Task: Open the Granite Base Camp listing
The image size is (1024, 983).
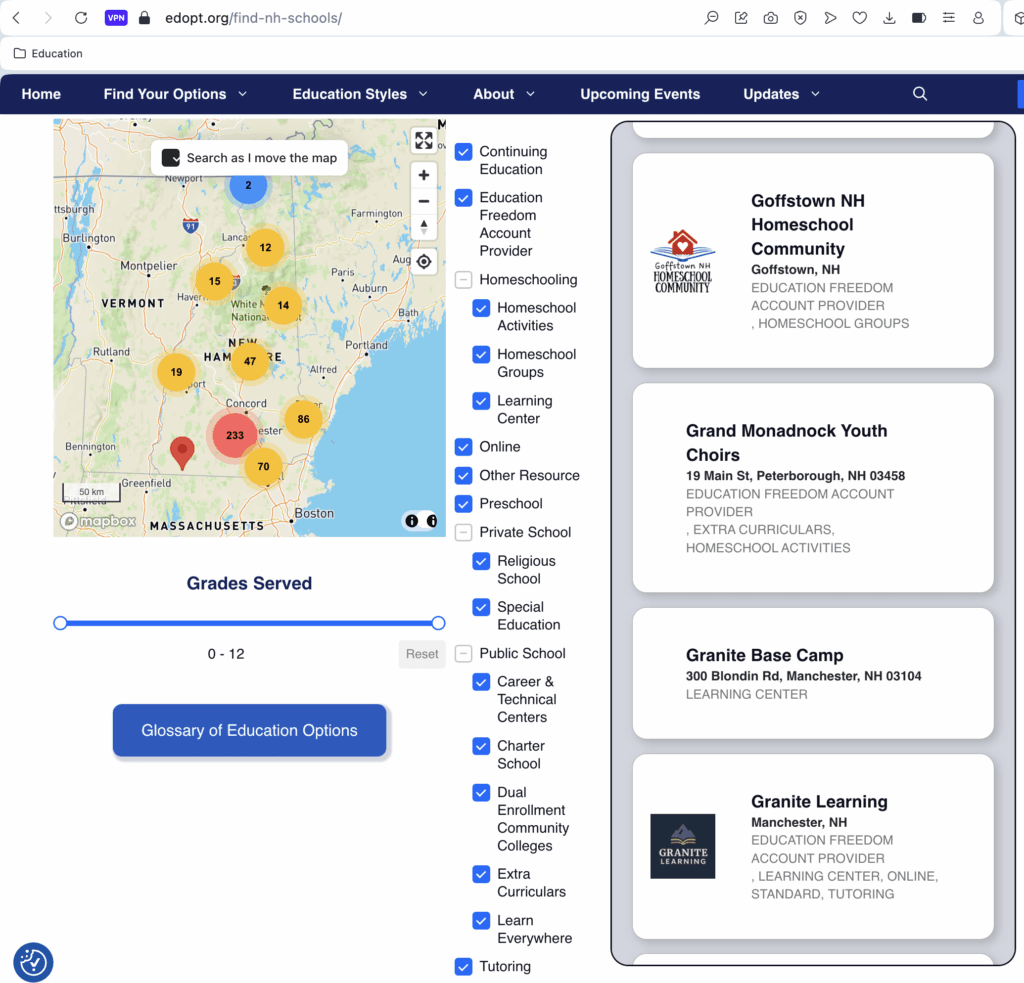Action: coord(764,656)
